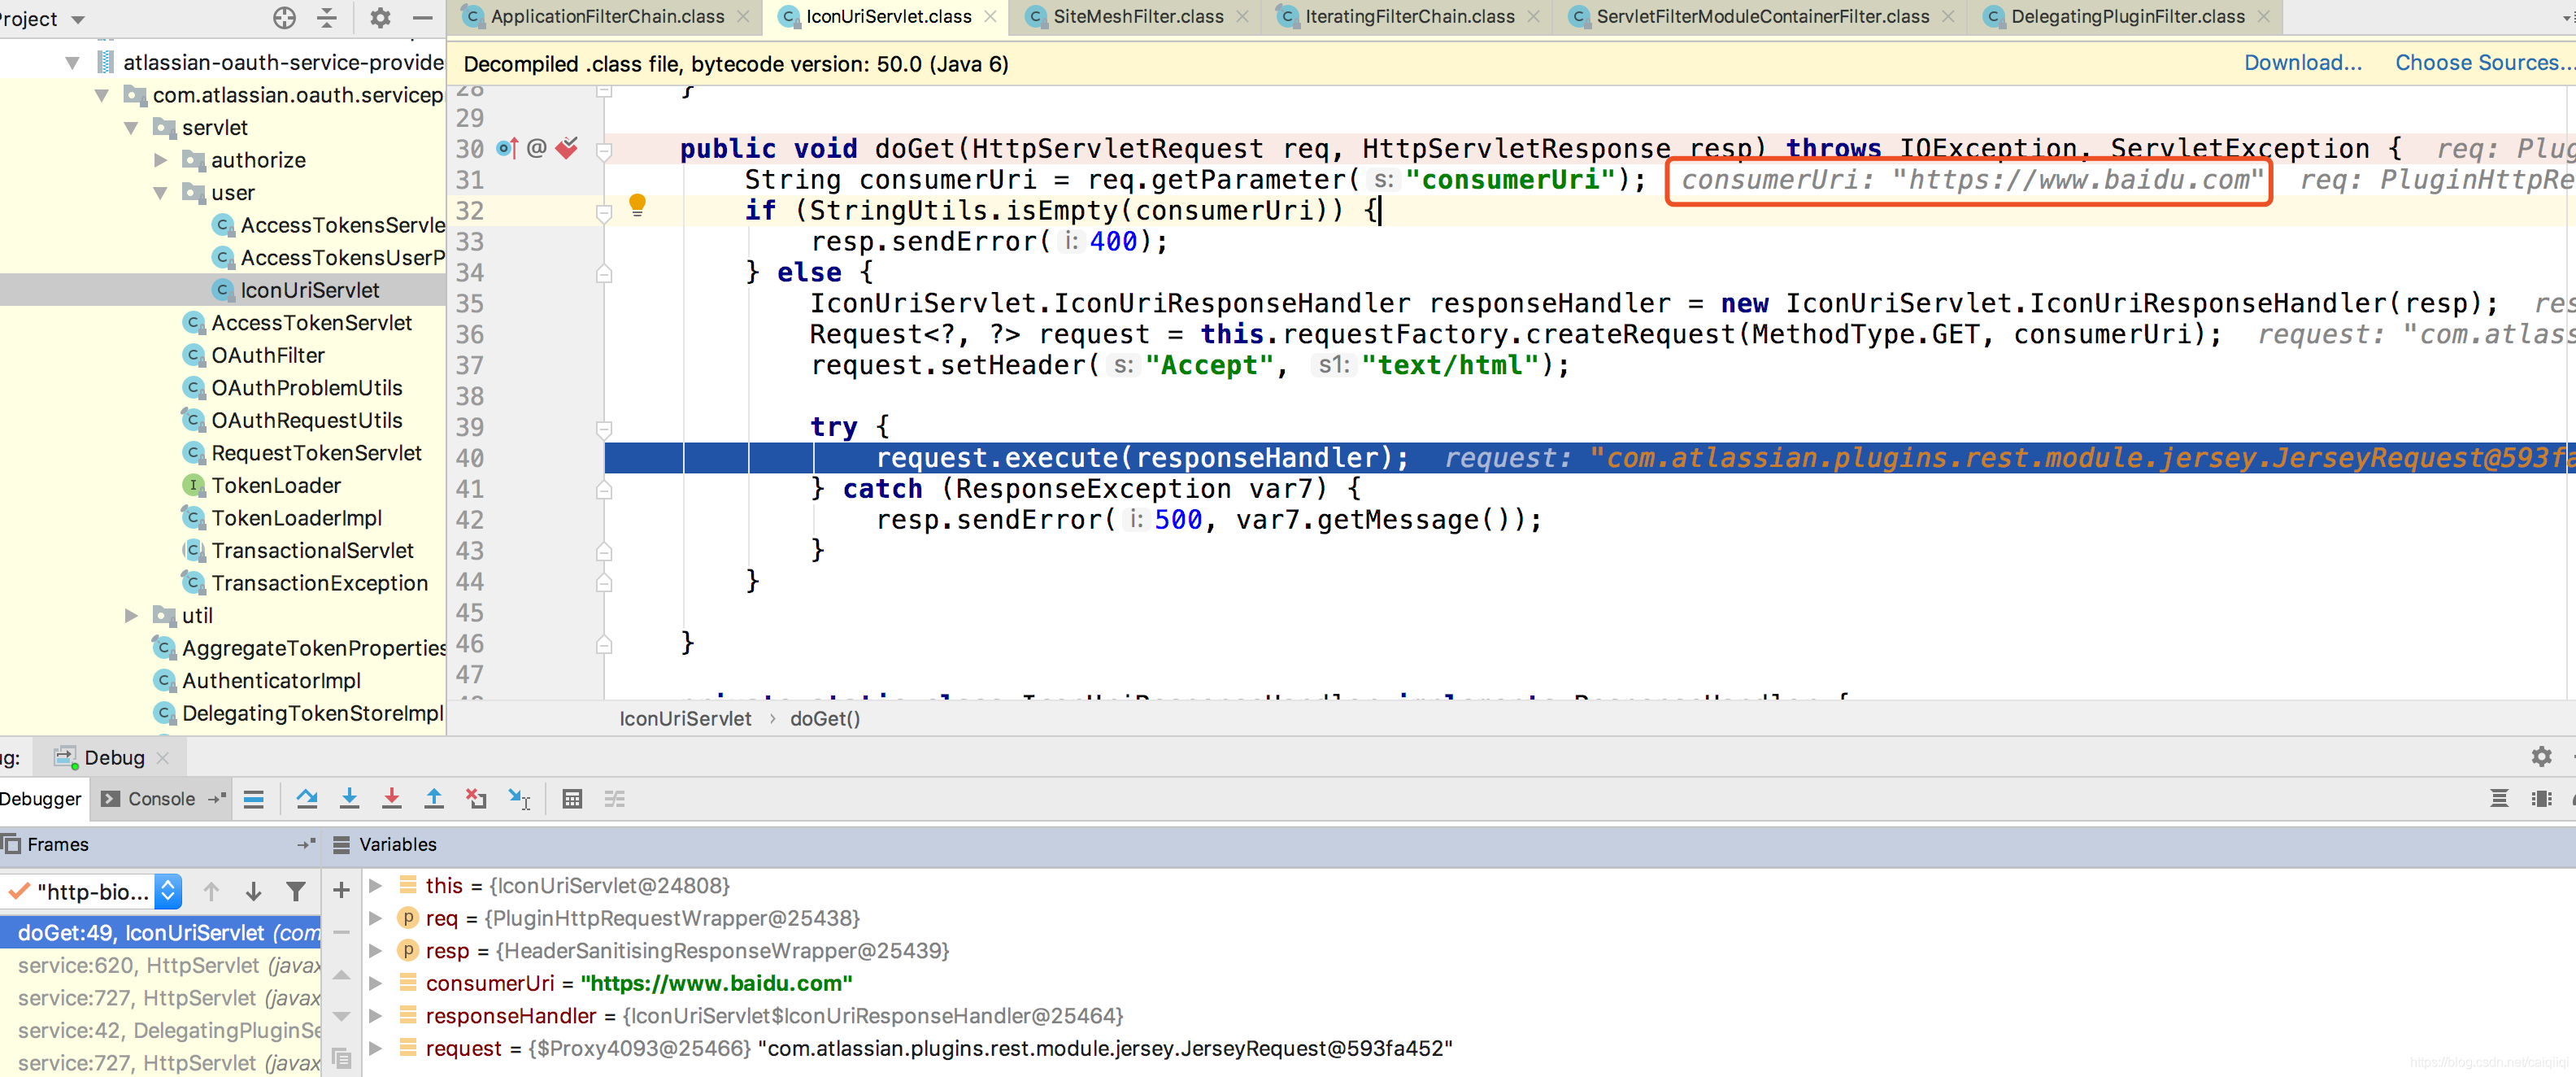The image size is (2576, 1077).
Task: Click the Choose Sources link
Action: [x=2478, y=63]
